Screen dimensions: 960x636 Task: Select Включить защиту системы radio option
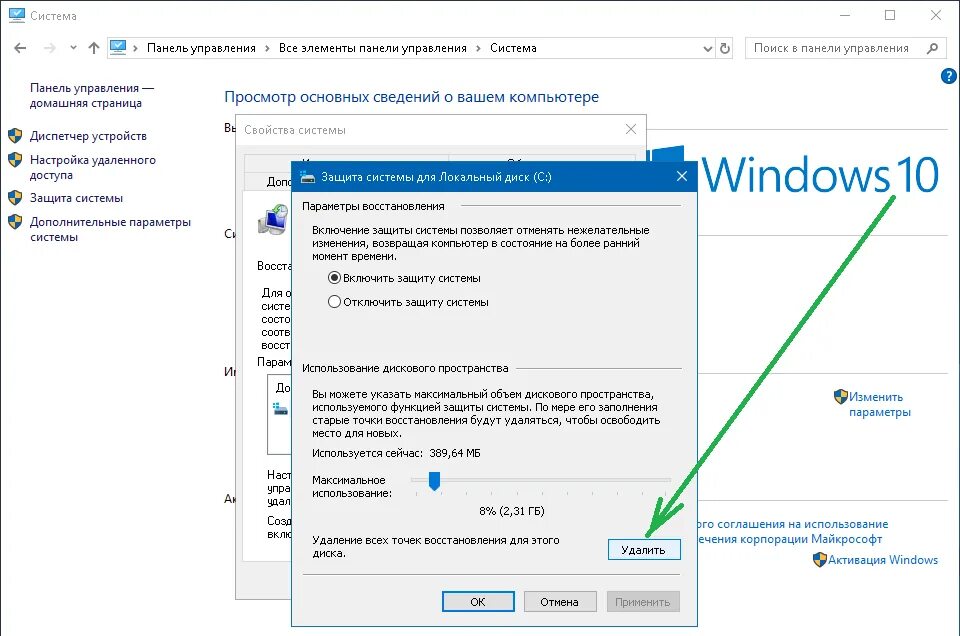405,278
